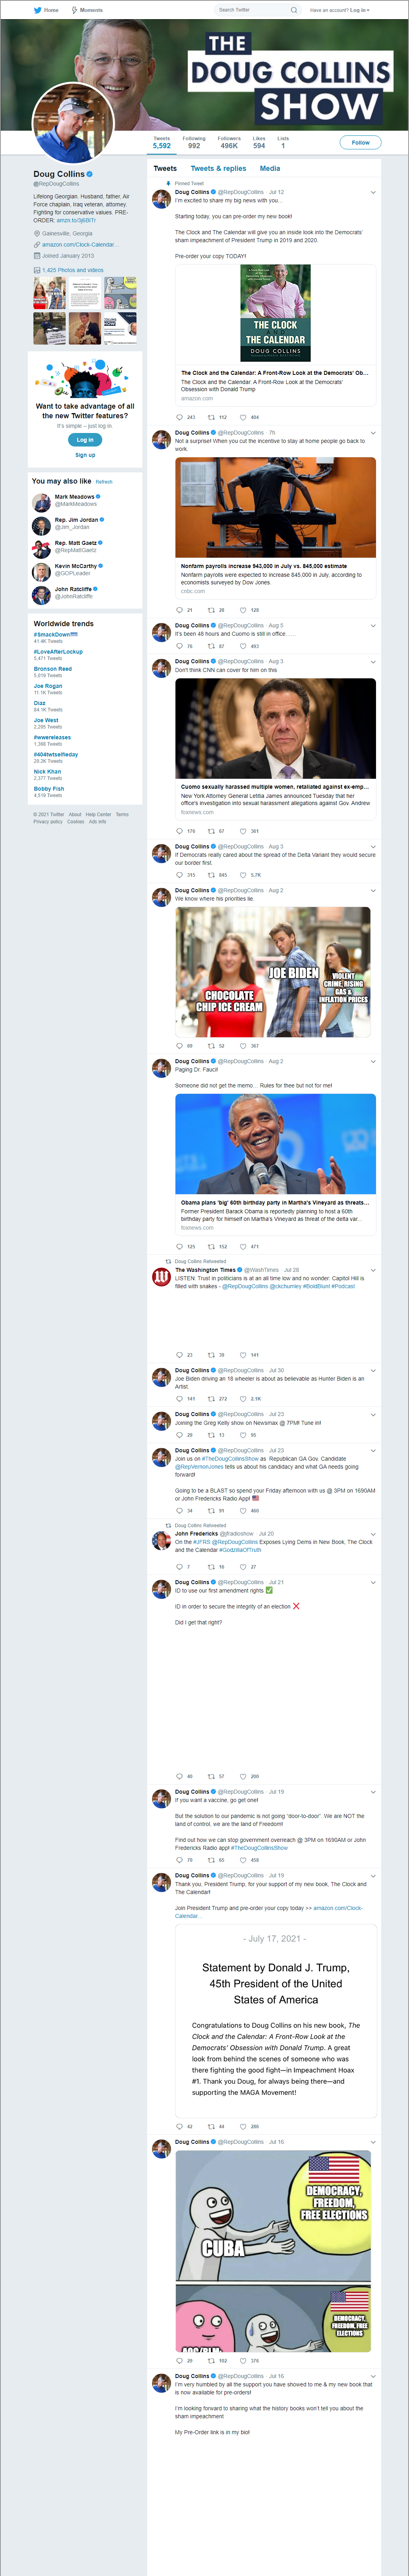The height and width of the screenshot is (2576, 409).
Task: Reply to the Cuomo CNN tweet with 176 replies
Action: coord(179,831)
